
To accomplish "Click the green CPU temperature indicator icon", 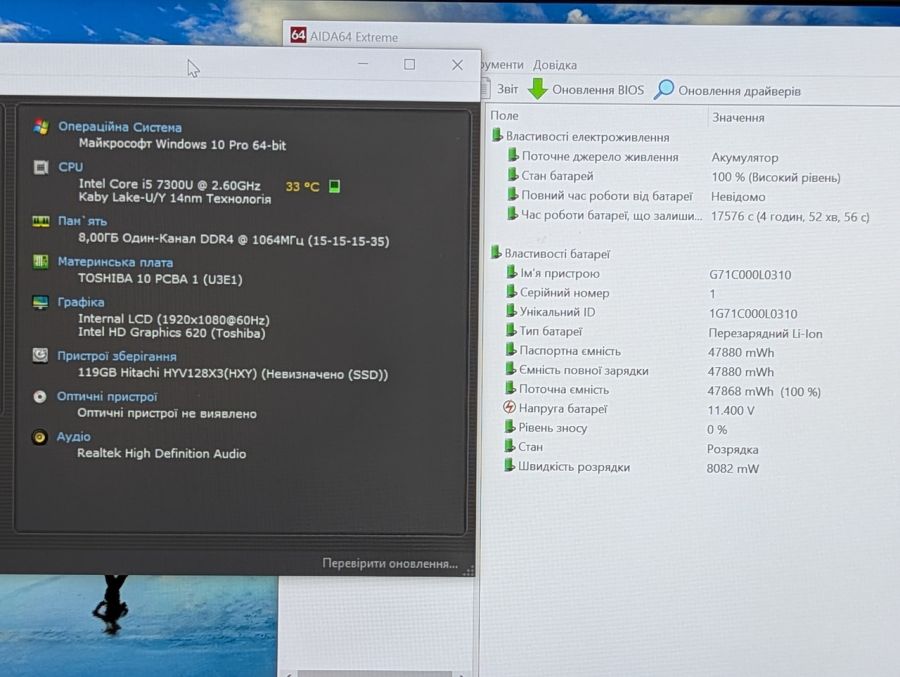I will point(334,186).
